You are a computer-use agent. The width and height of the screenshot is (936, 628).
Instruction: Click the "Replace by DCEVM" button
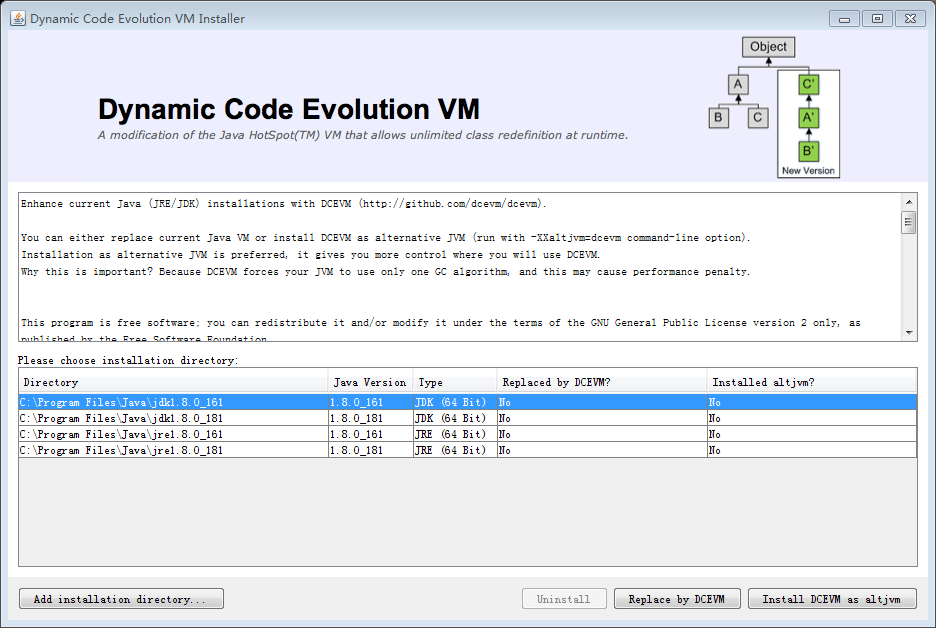pyautogui.click(x=677, y=598)
